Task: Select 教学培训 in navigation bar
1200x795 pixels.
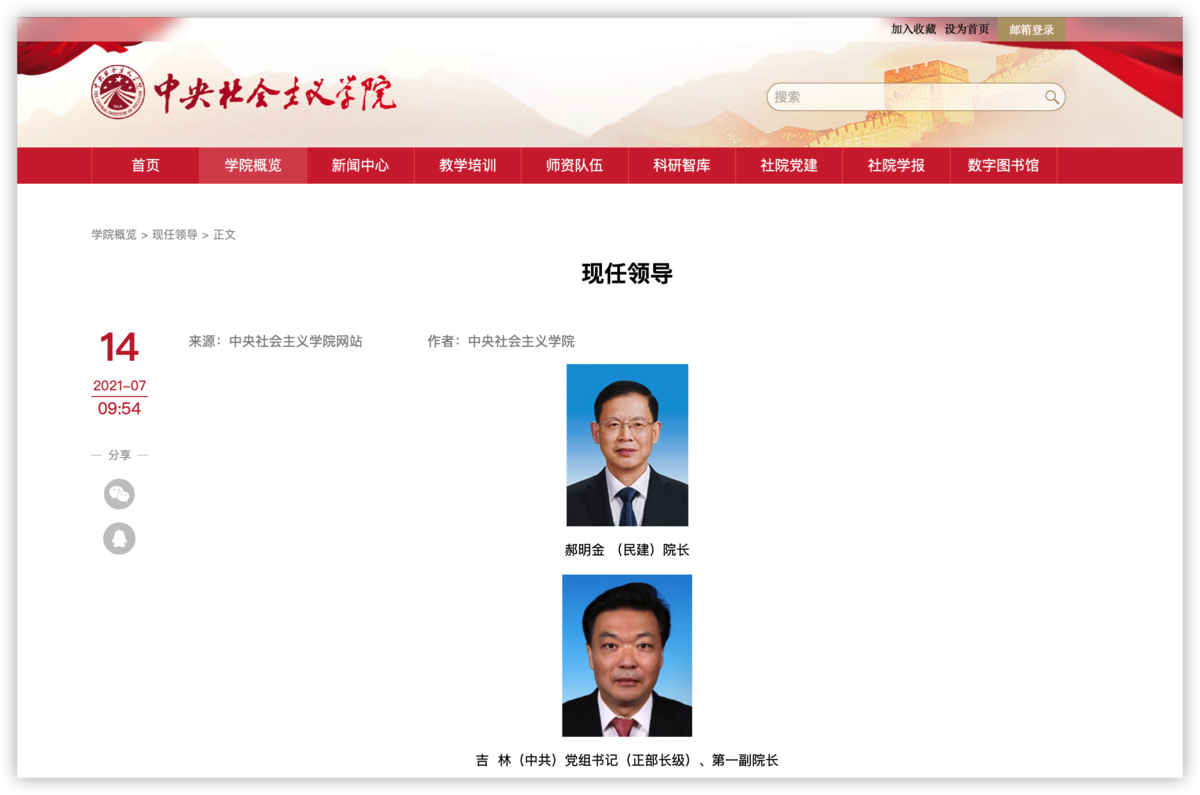Action: pos(467,166)
